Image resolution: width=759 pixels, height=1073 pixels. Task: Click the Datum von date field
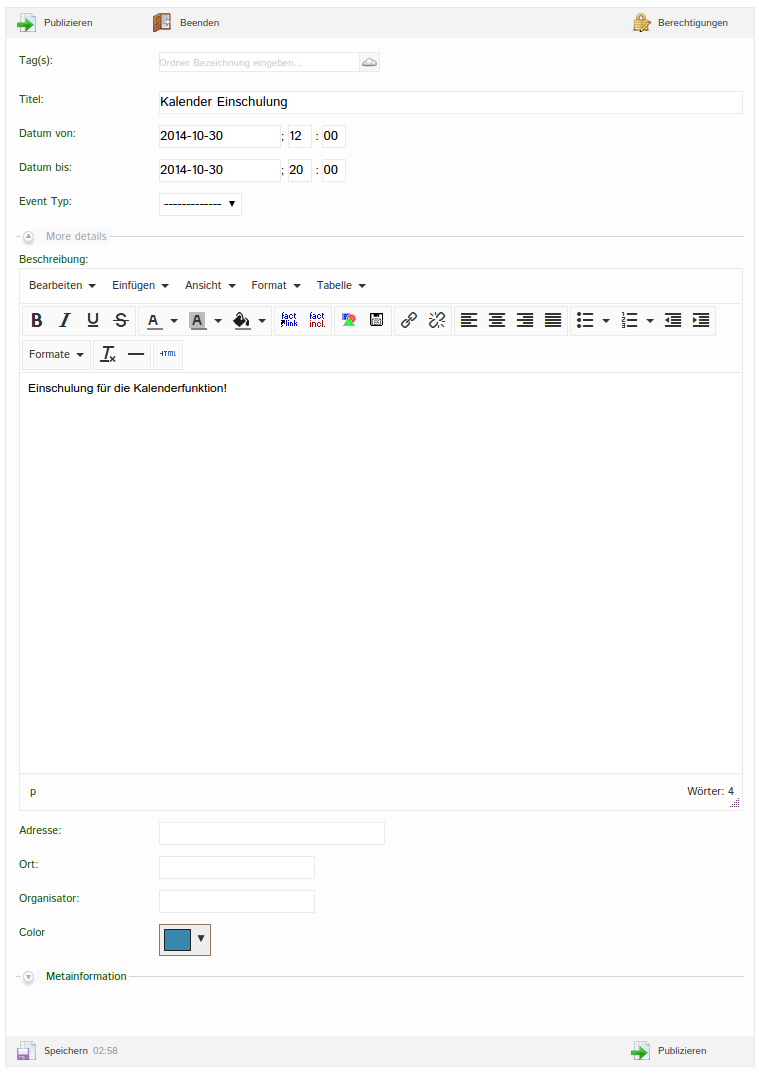click(220, 136)
